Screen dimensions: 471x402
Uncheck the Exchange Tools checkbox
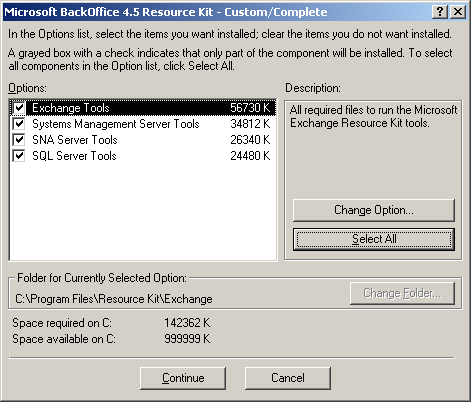[19, 108]
